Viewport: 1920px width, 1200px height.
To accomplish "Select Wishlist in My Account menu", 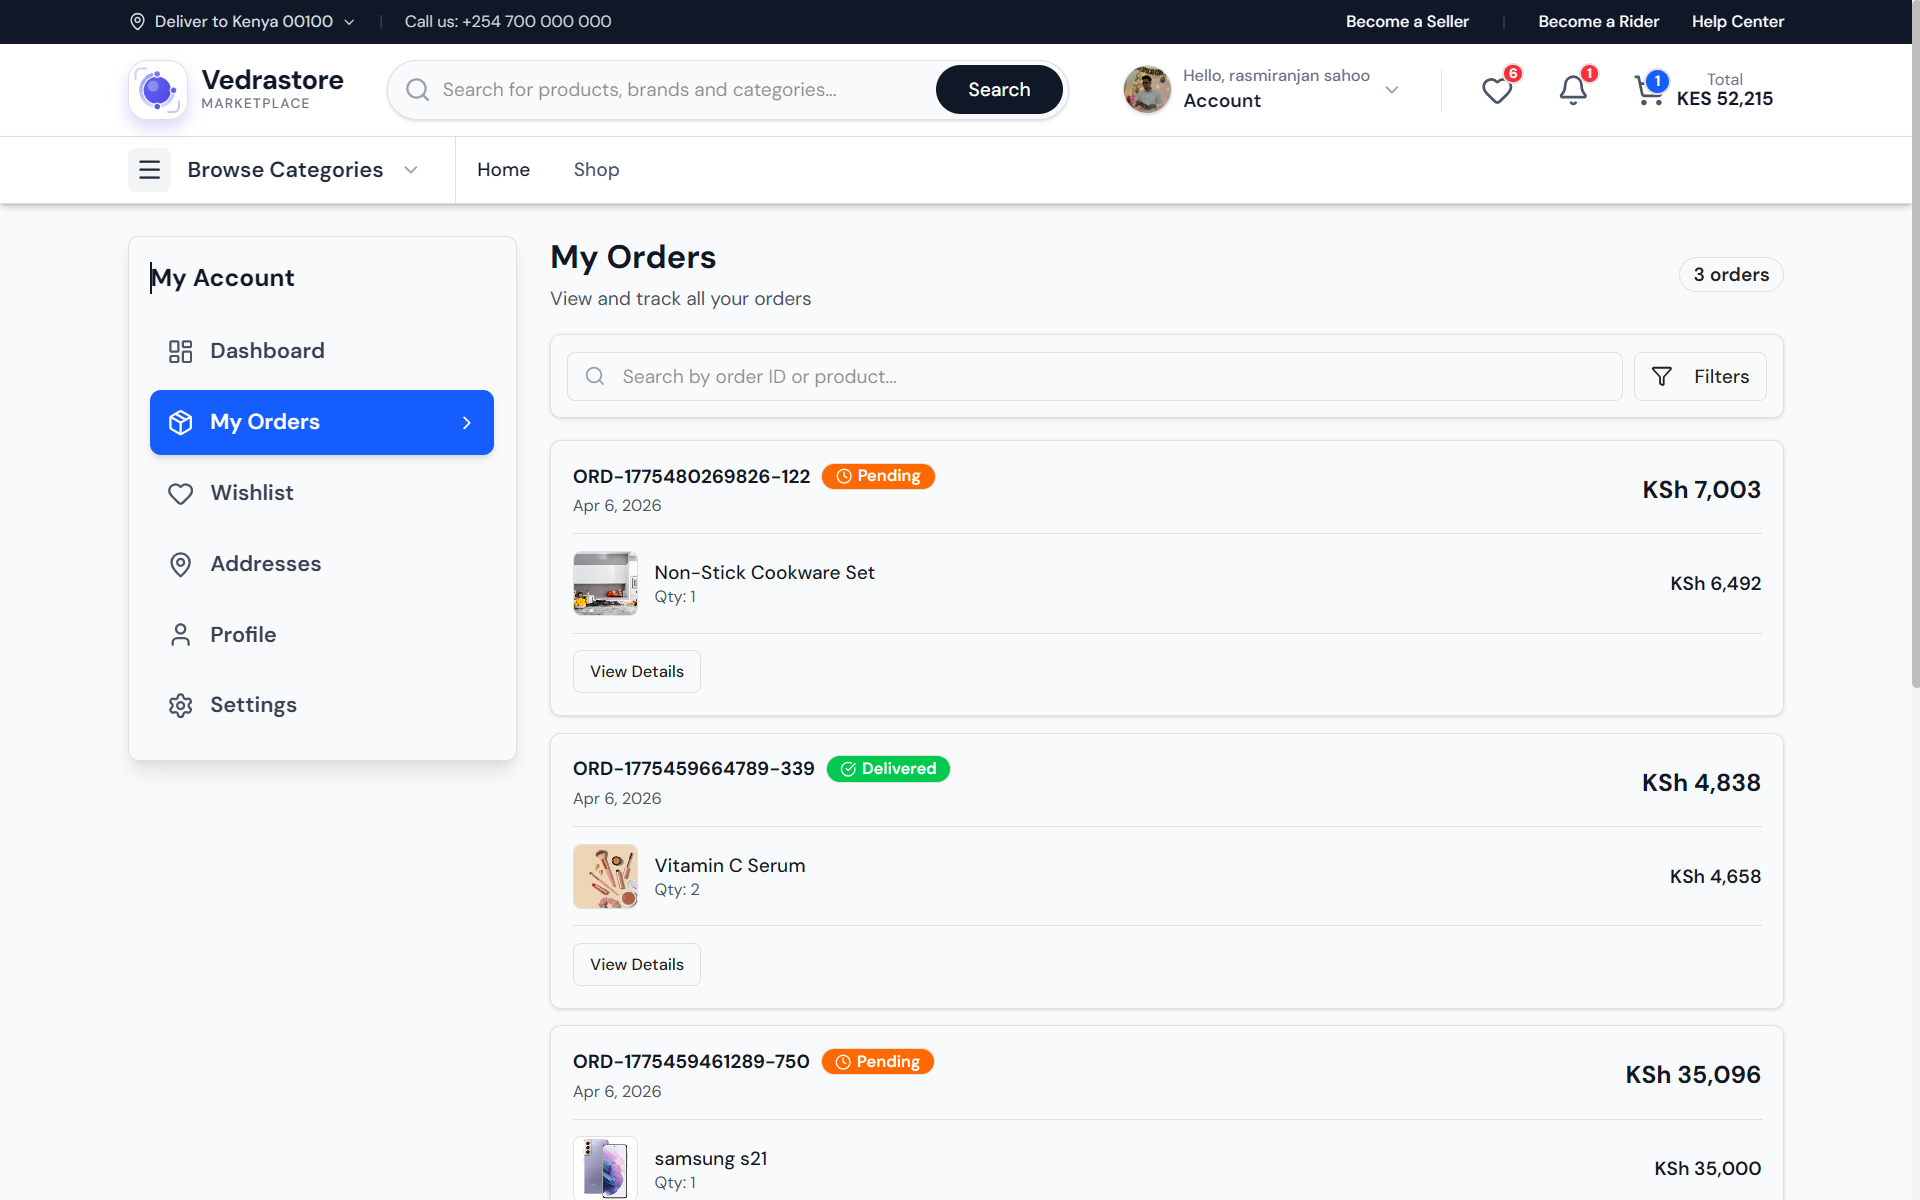I will [x=322, y=493].
